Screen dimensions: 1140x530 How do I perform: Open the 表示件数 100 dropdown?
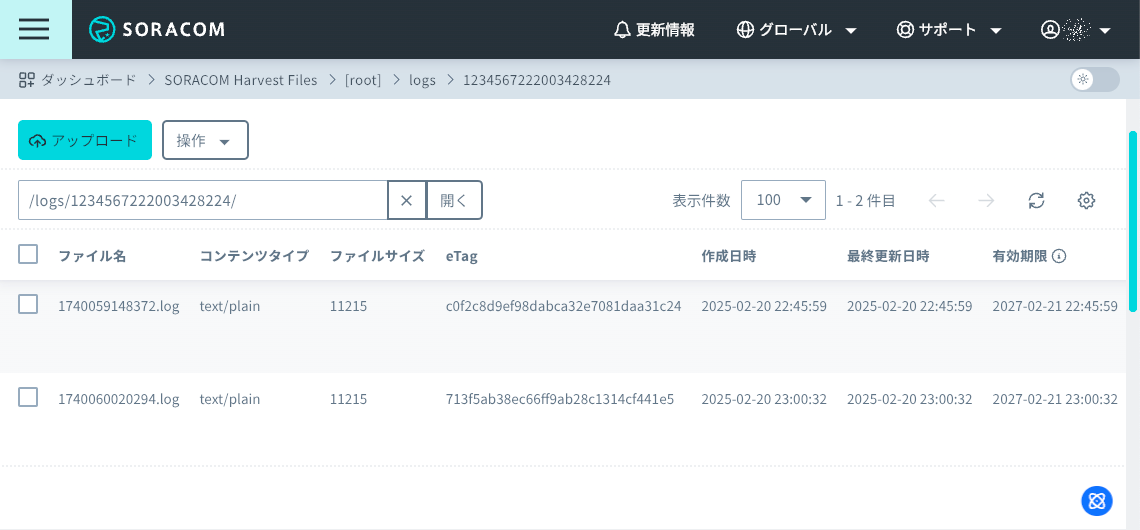tap(783, 200)
